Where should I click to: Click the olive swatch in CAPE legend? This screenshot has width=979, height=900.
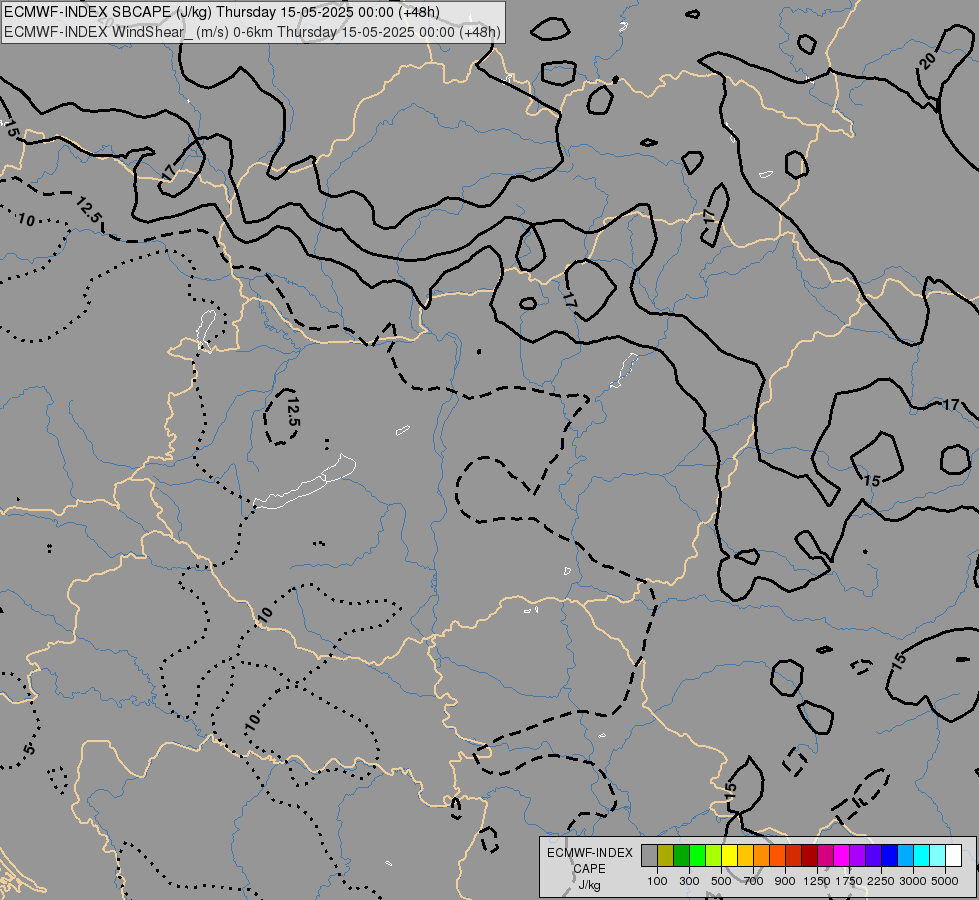pyautogui.click(x=666, y=855)
